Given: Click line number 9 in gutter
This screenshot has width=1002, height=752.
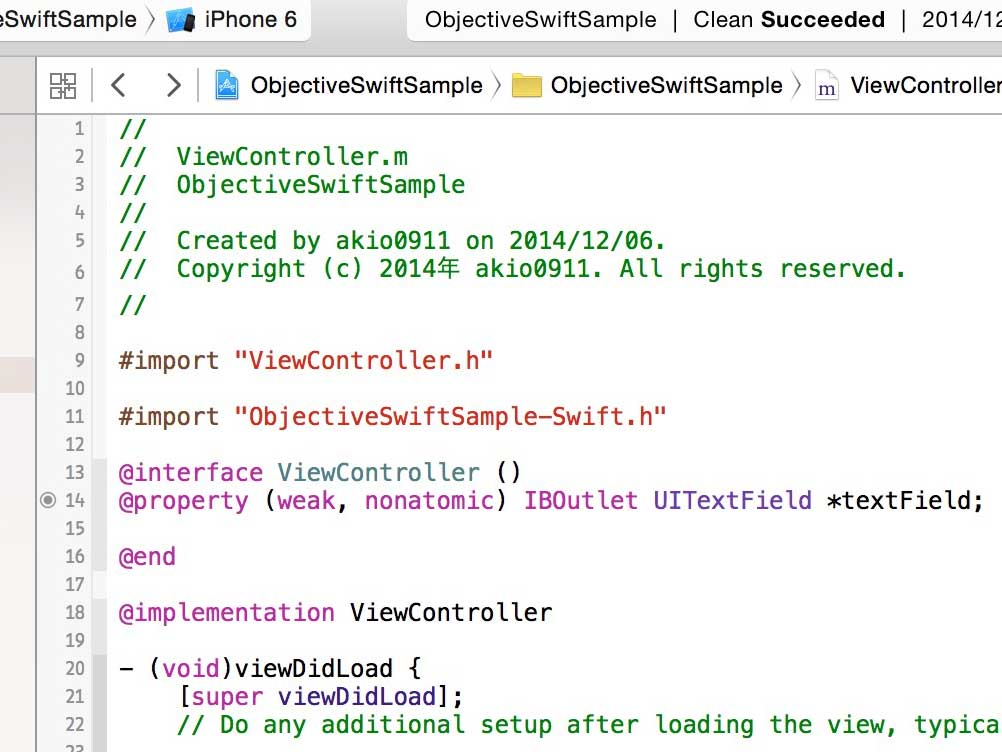Looking at the screenshot, I should pos(79,360).
